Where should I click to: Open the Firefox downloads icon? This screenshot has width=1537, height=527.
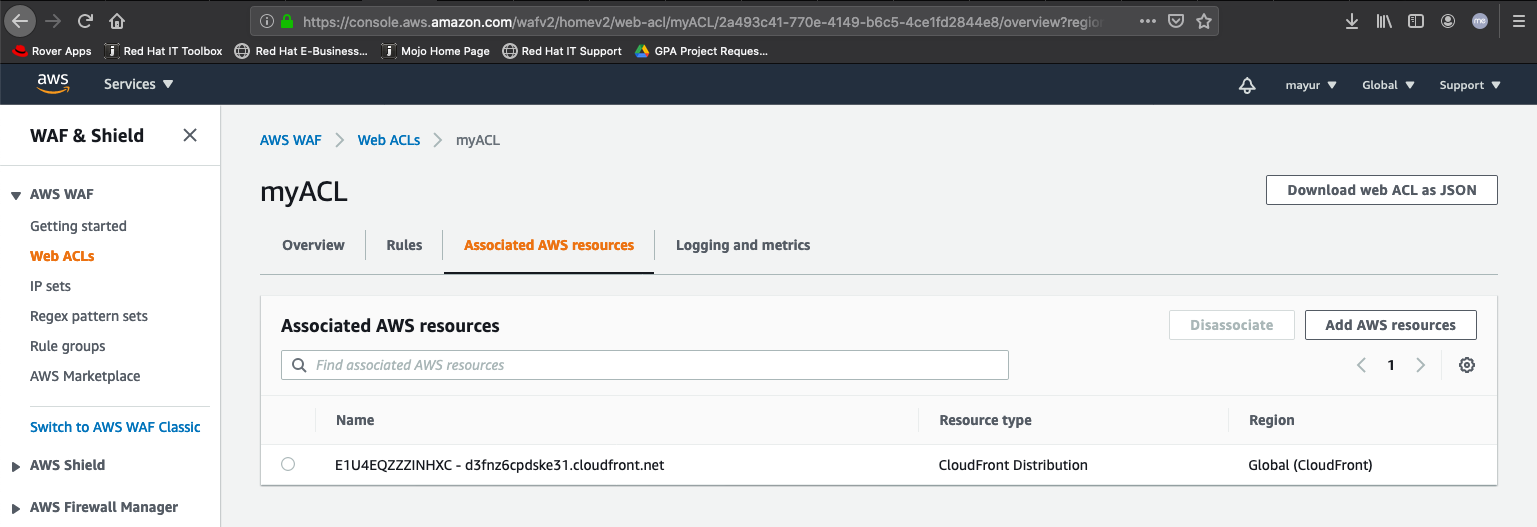1352,20
